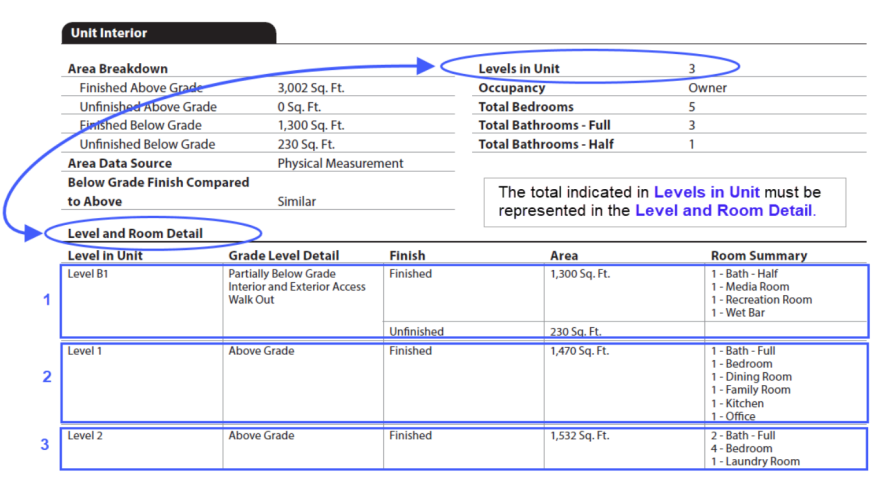Click the 1 - Family Room entry

click(x=751, y=389)
